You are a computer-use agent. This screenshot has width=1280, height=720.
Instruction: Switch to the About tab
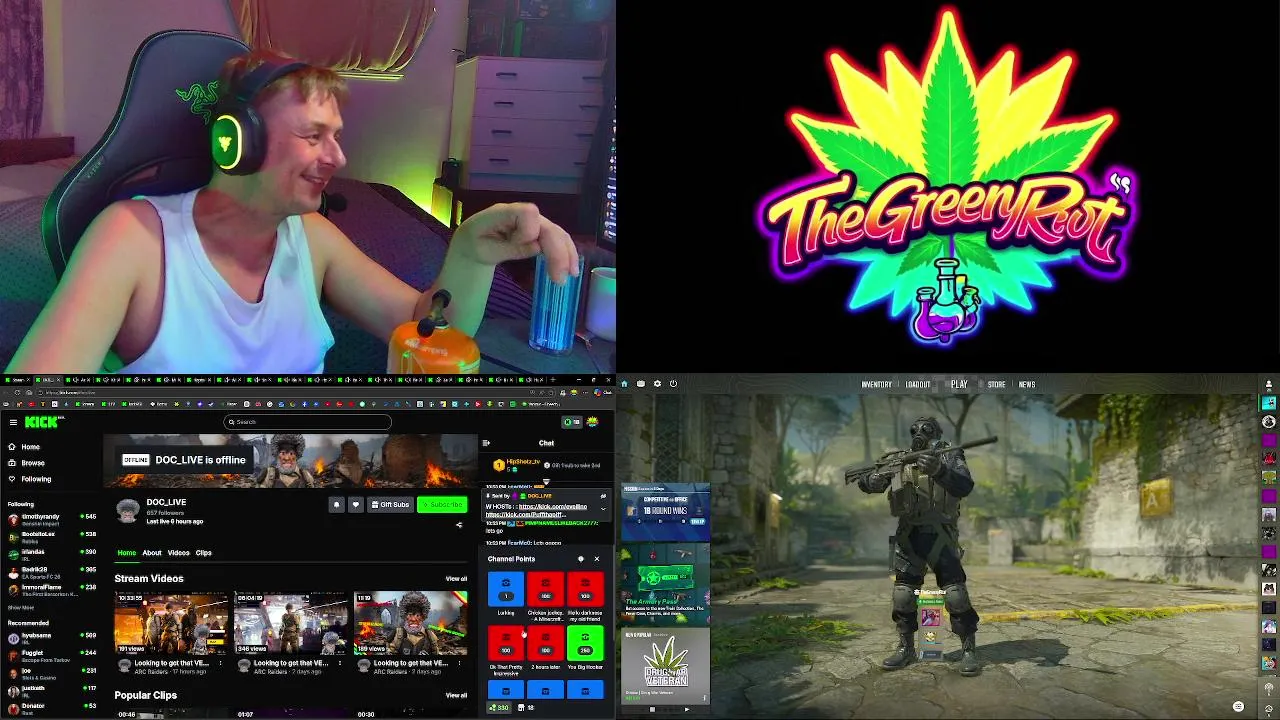(x=151, y=553)
